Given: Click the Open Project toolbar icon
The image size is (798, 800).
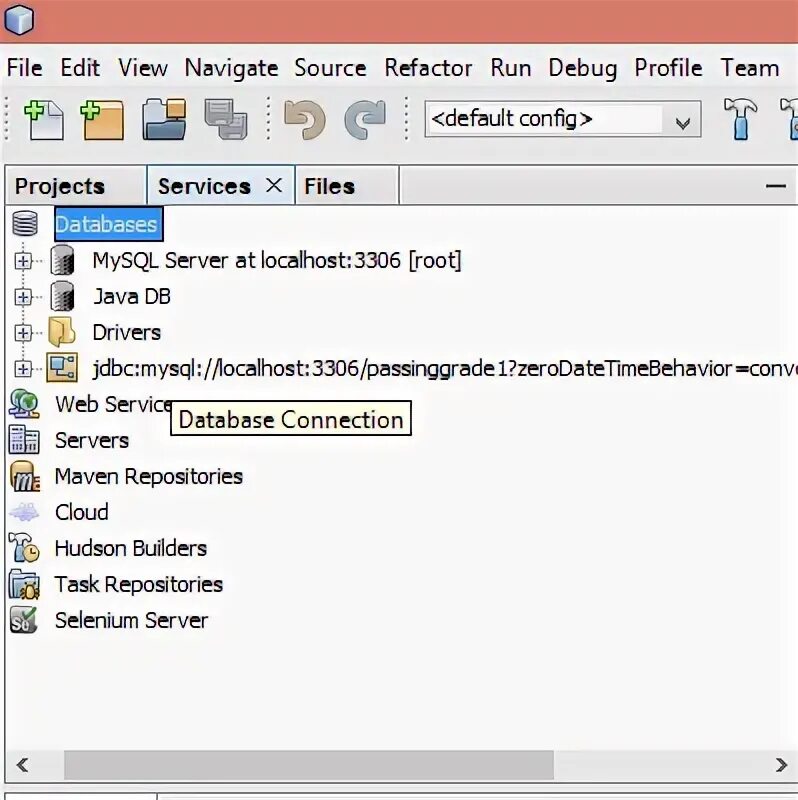Looking at the screenshot, I should (x=164, y=120).
